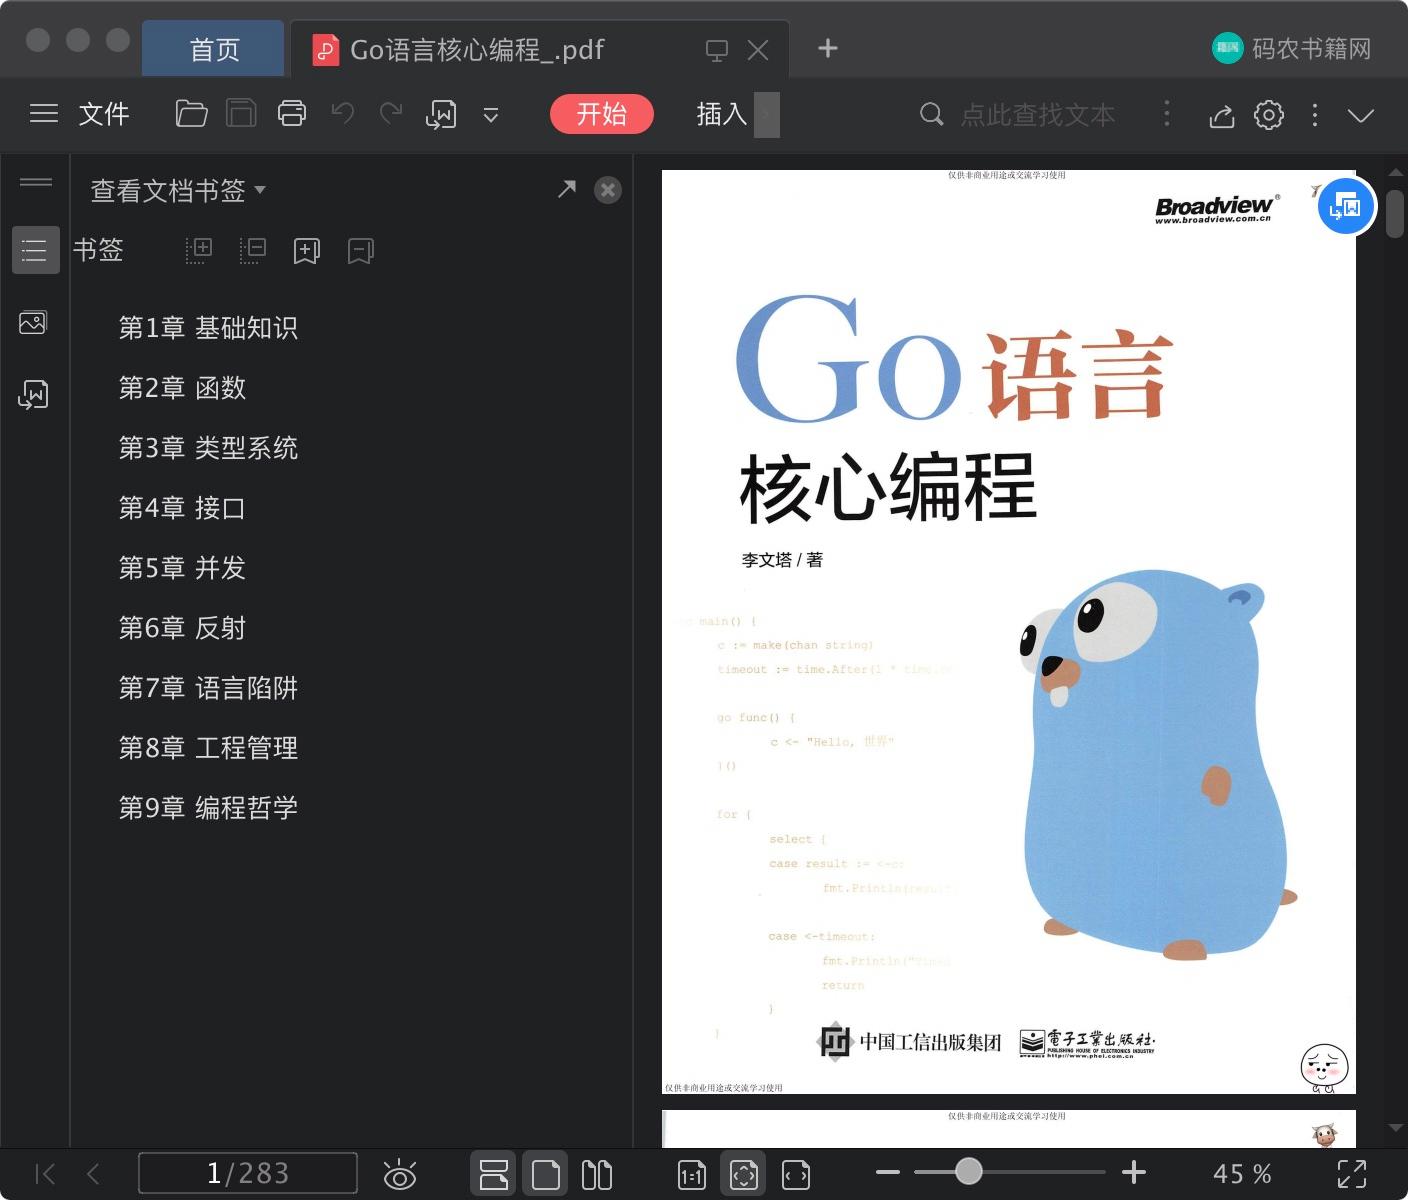Pop out the bookmark panel with arrow icon
The height and width of the screenshot is (1200, 1408).
click(x=567, y=189)
